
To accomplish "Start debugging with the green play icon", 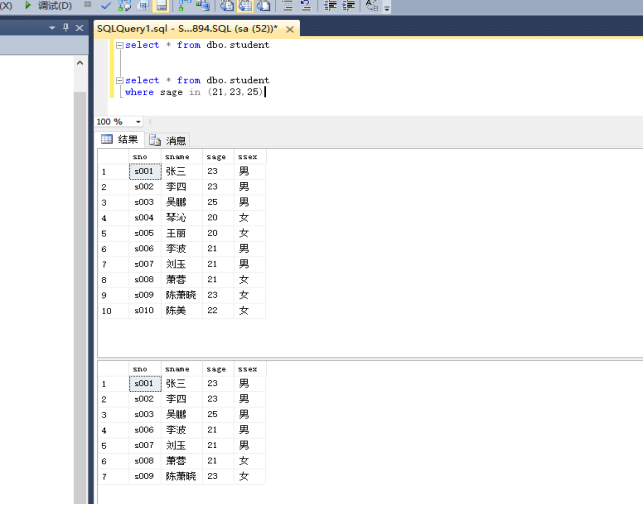I will 28,5.
